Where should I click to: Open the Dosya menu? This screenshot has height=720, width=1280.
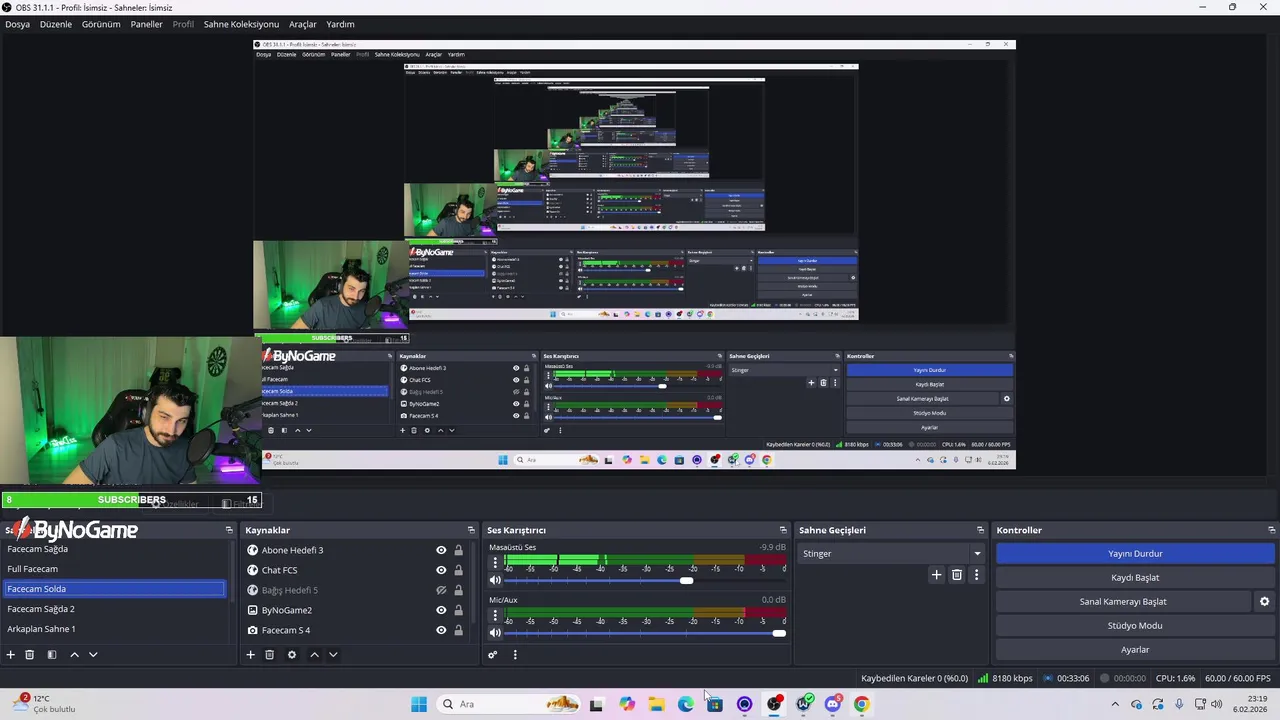17,24
